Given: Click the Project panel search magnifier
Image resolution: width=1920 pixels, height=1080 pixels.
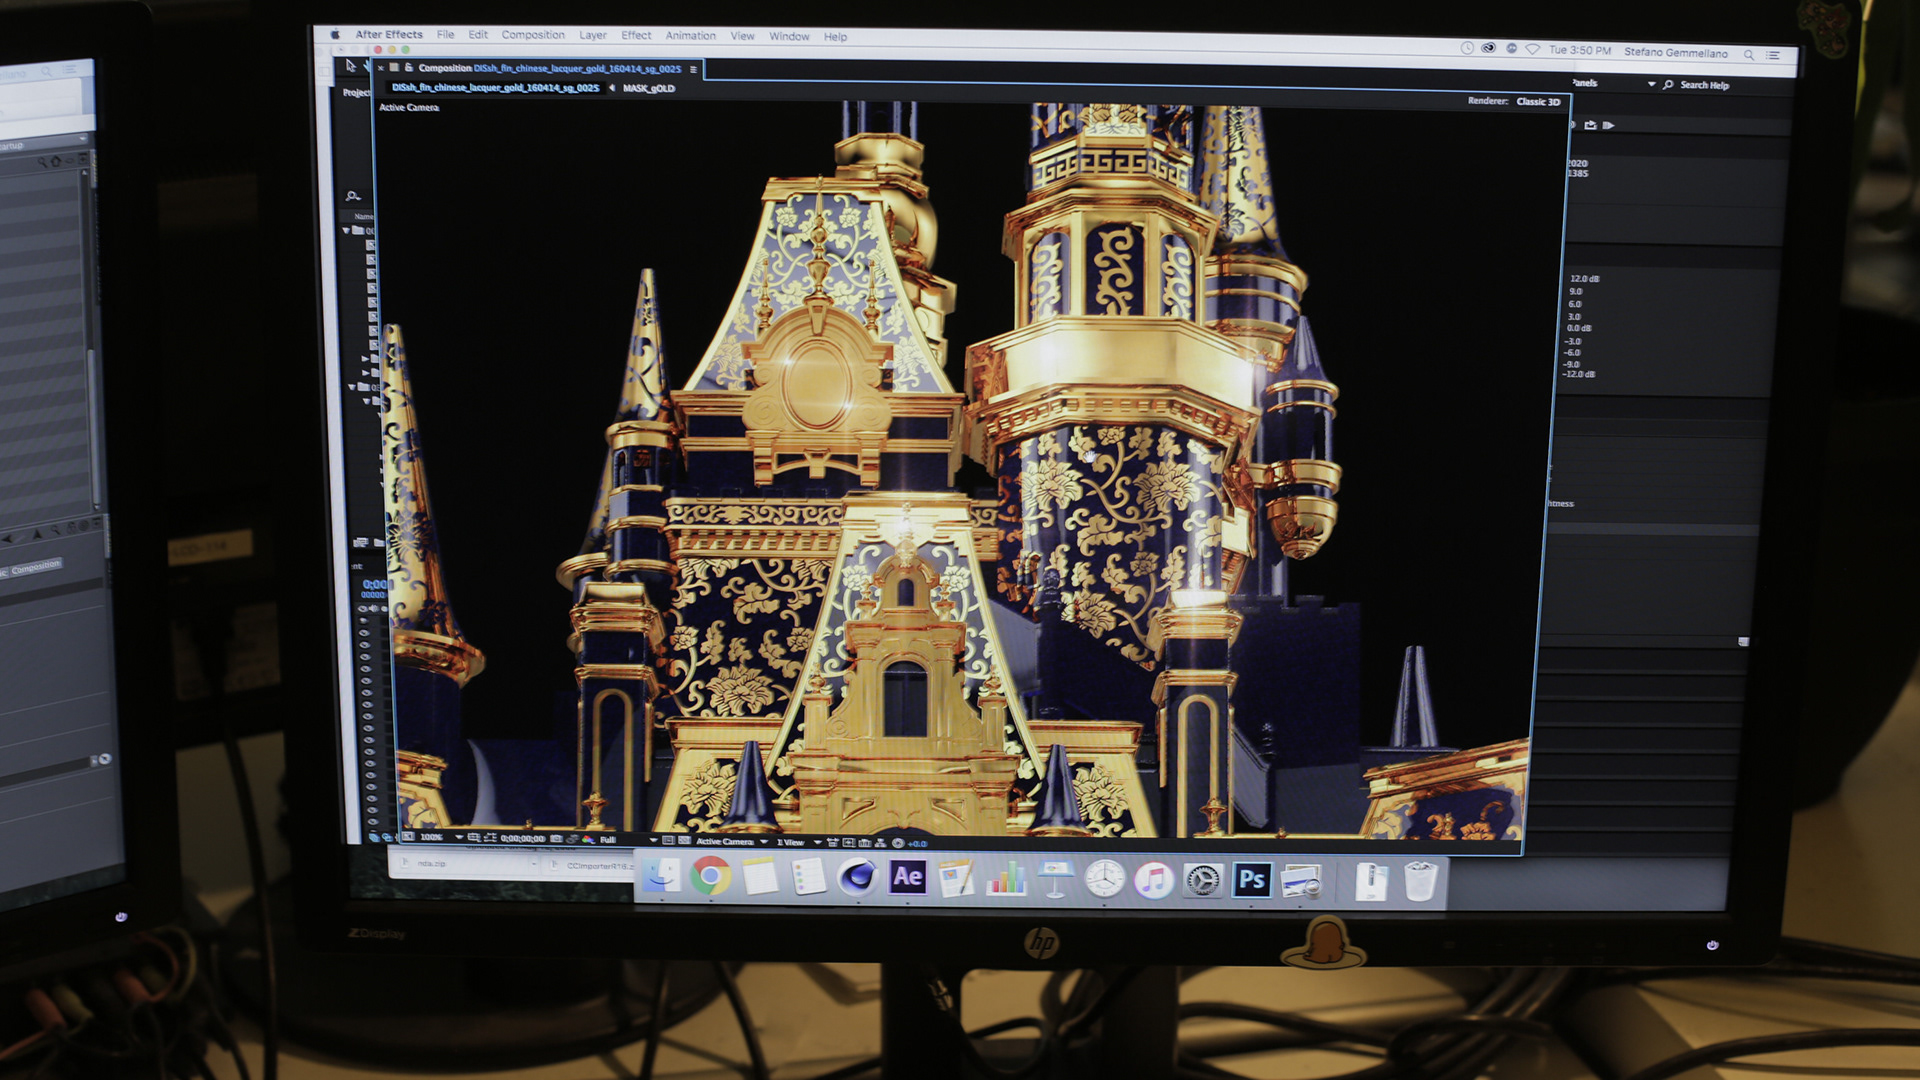Looking at the screenshot, I should [353, 196].
